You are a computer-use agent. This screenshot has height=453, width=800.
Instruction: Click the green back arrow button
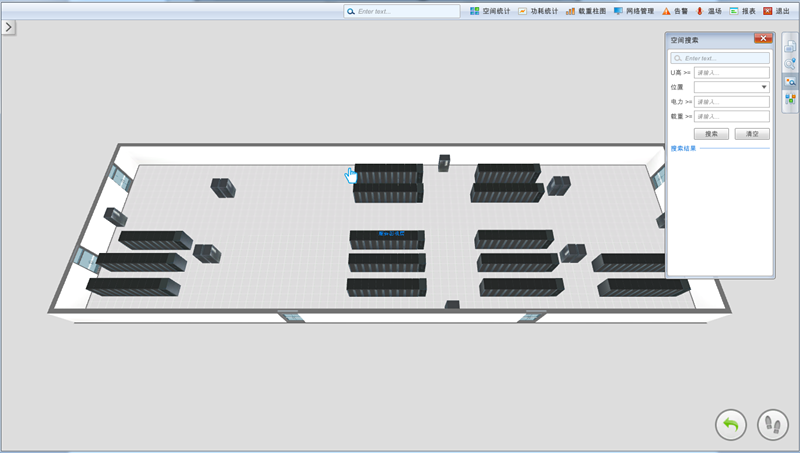[731, 425]
